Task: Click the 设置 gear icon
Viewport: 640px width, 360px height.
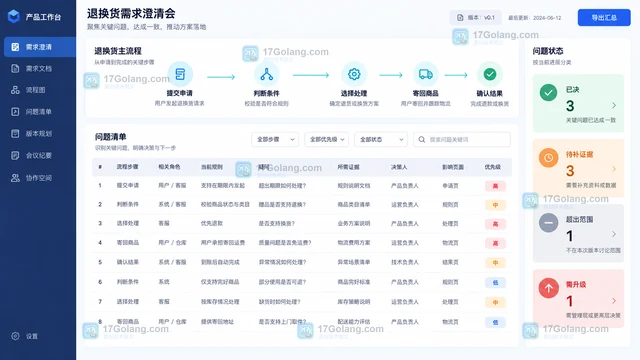Action: click(15, 336)
